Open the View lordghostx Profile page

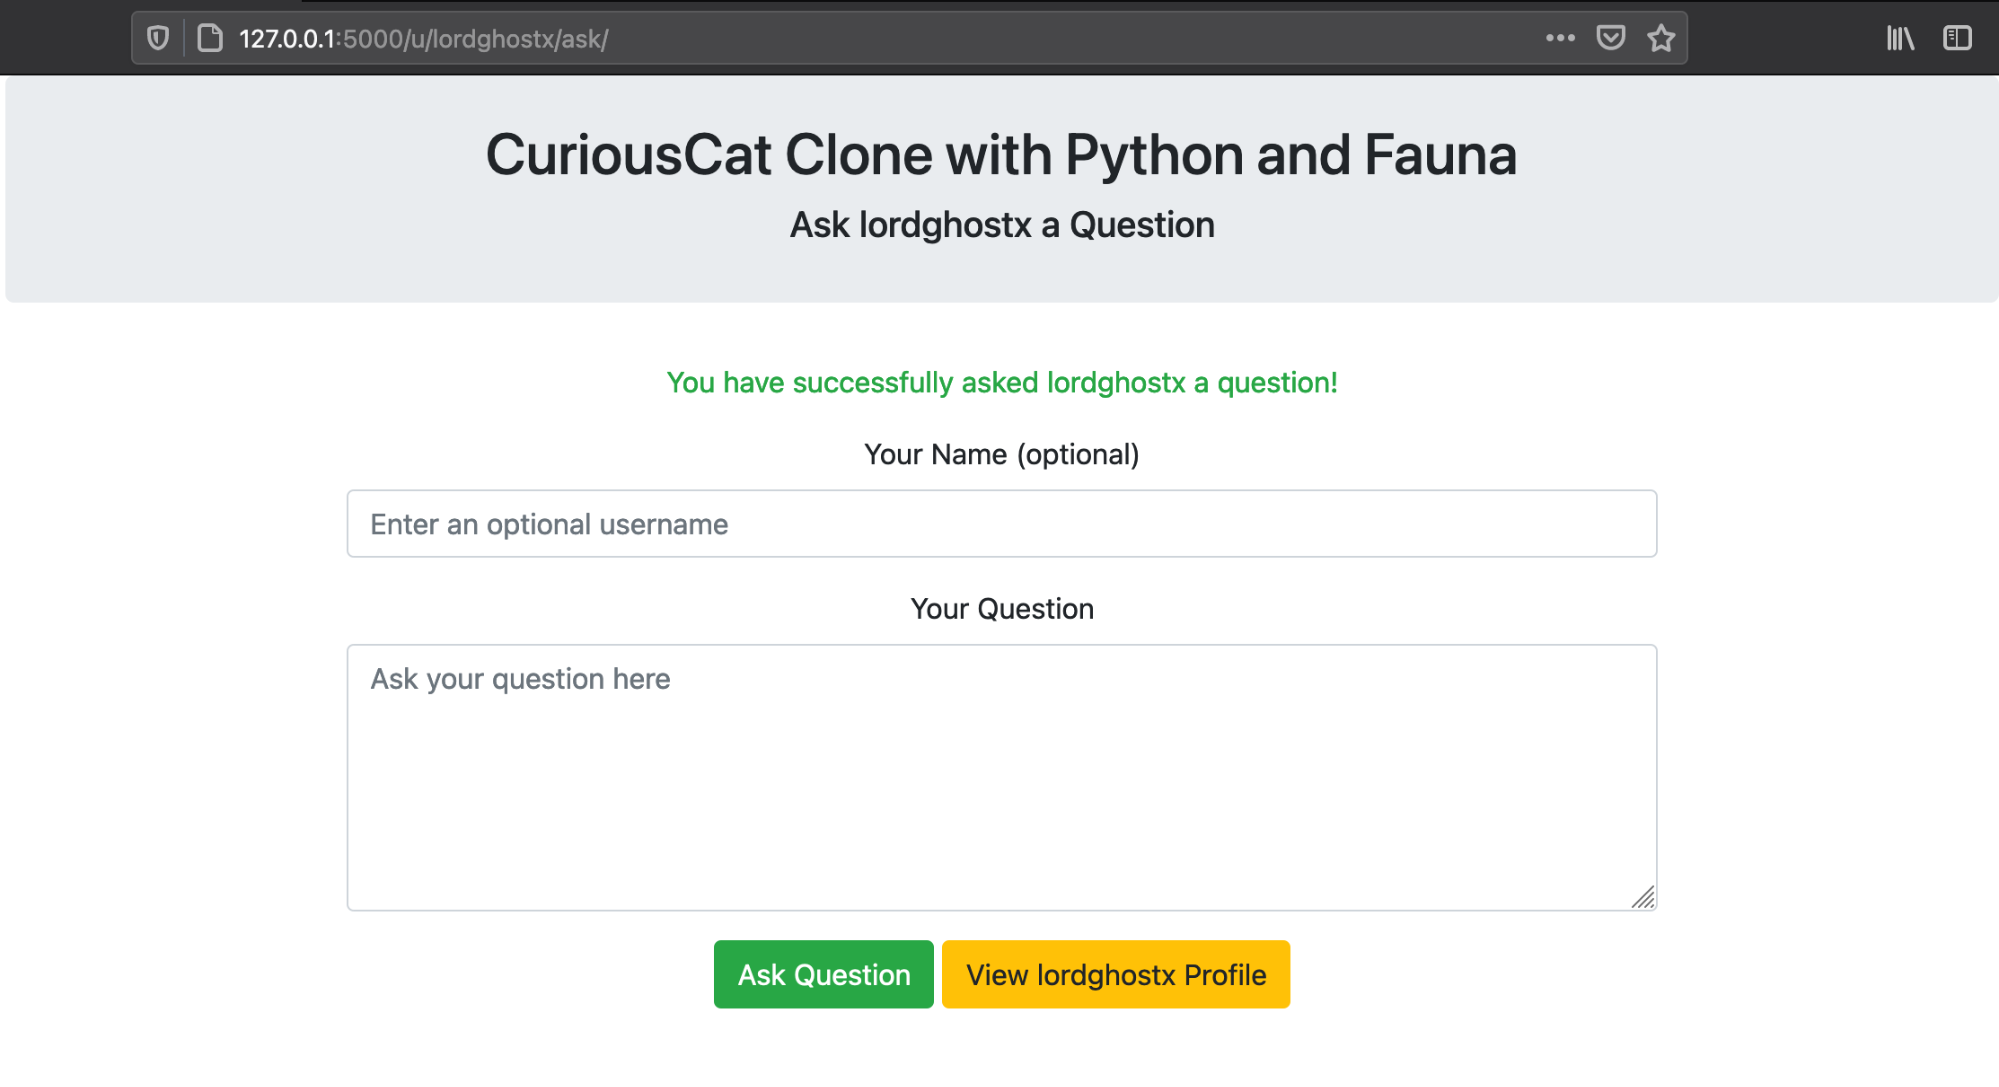click(x=1115, y=974)
